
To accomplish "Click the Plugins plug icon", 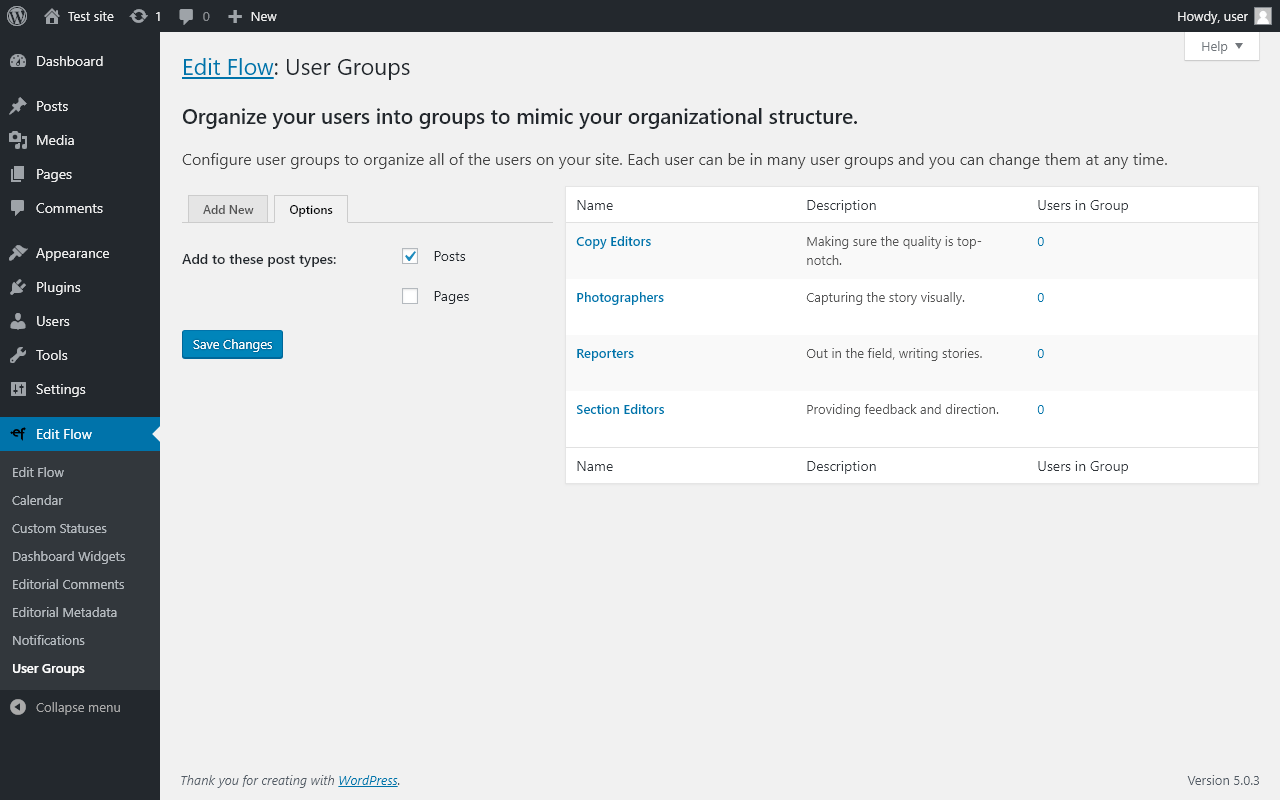I will tap(18, 287).
